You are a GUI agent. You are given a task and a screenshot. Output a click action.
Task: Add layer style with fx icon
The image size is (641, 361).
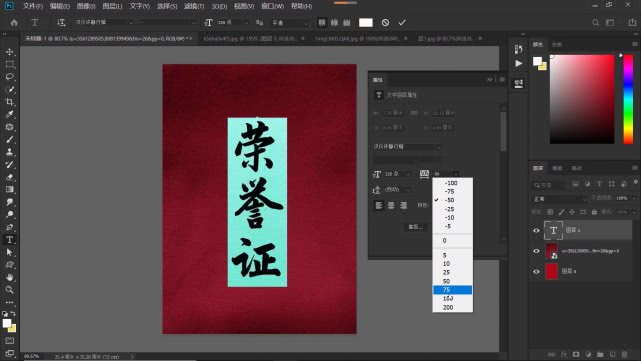point(564,354)
